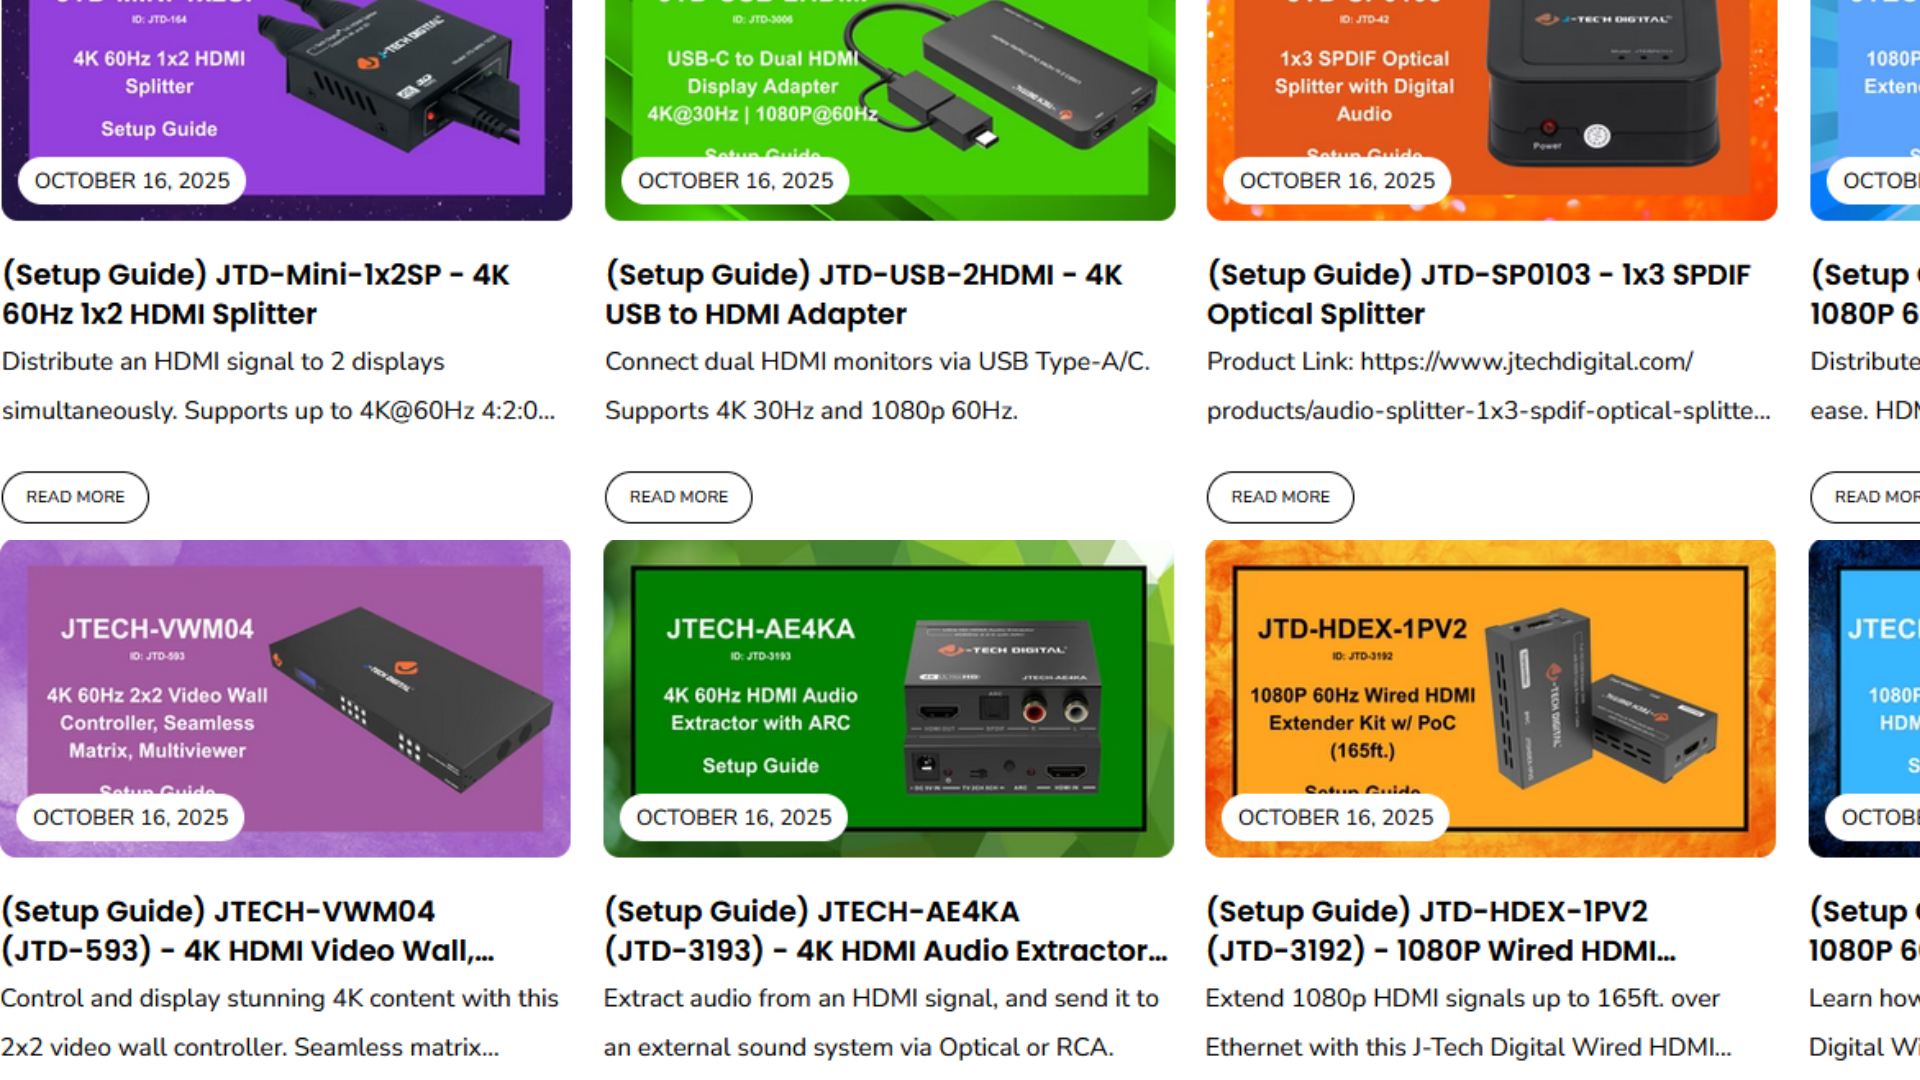
Task: Open JTECH-VWM04 (JTD-593) Video Wall title
Action: (248, 931)
